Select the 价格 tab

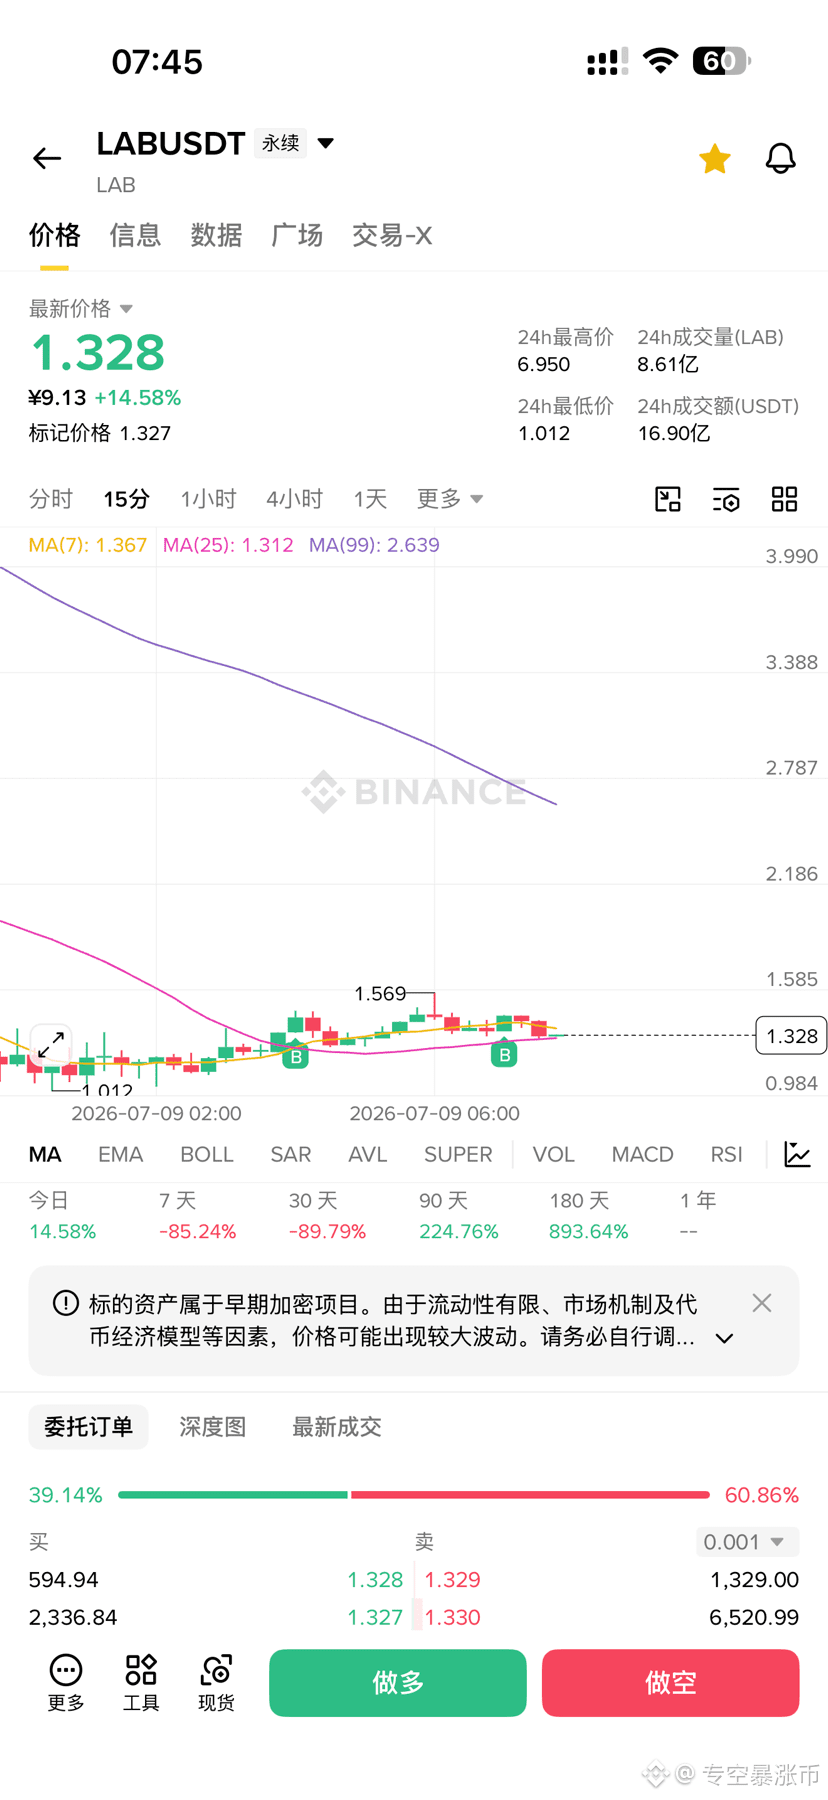pos(54,235)
